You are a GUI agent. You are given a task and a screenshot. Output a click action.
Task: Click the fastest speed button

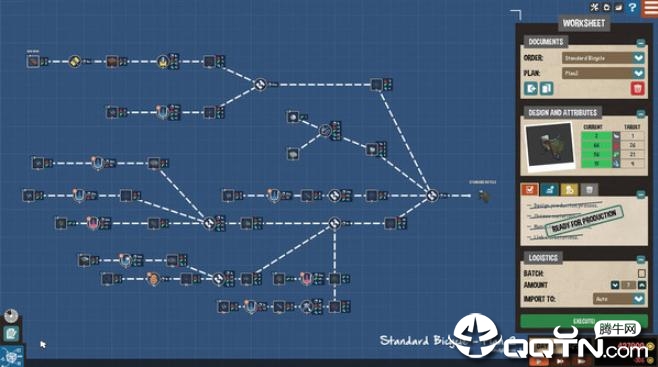(581, 361)
